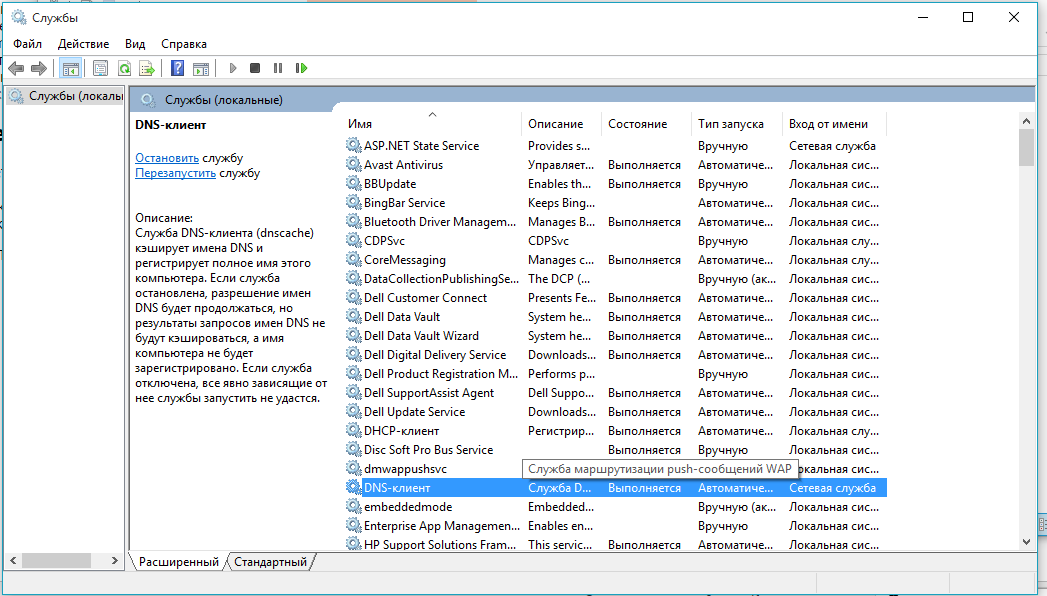Click the gear icon of DHCP-клиент
Image resolution: width=1047 pixels, height=596 pixels.
click(x=353, y=430)
